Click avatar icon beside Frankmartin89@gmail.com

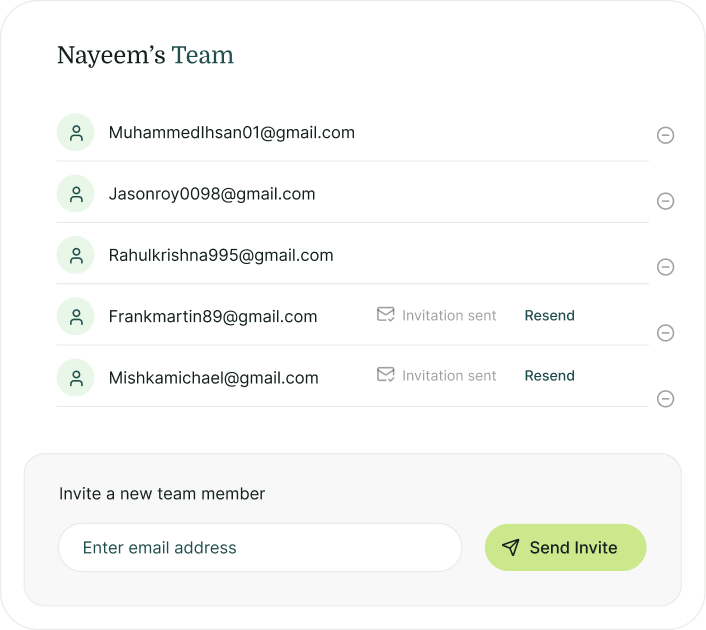[76, 316]
